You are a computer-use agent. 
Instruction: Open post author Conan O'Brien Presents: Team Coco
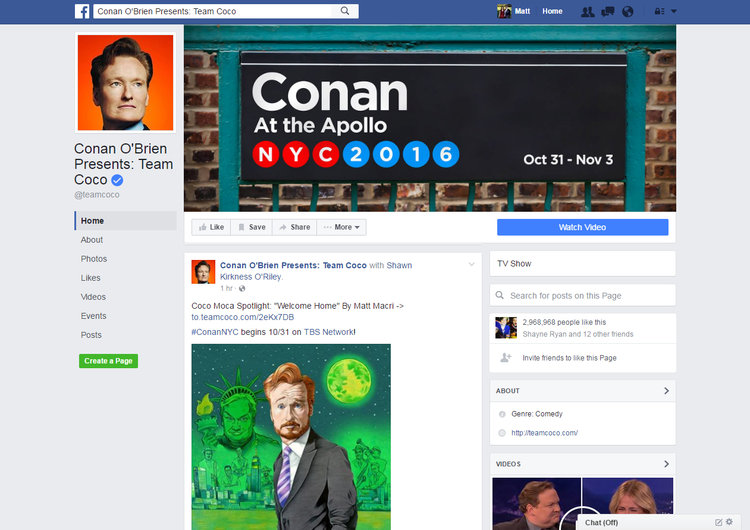(293, 265)
